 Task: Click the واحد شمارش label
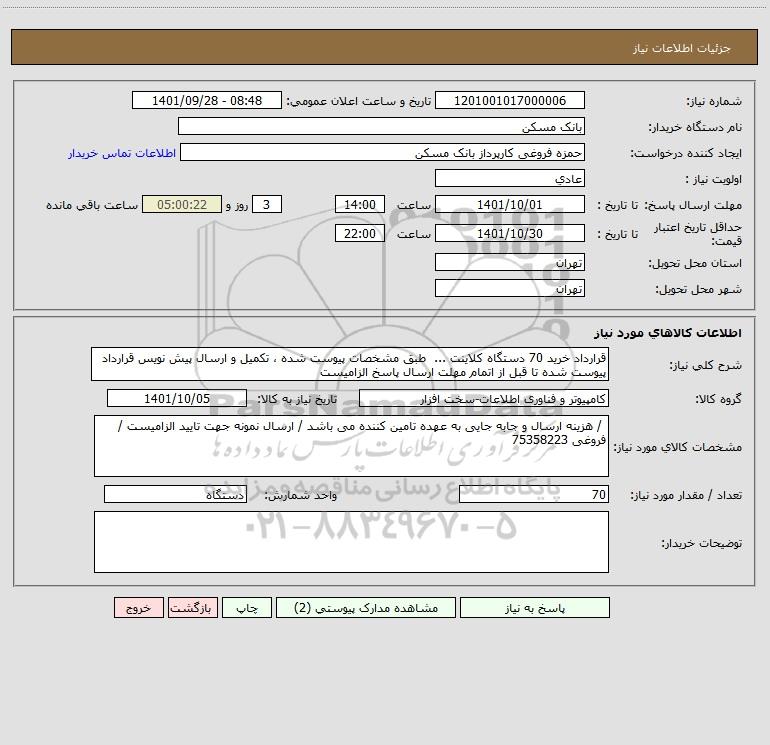(301, 496)
